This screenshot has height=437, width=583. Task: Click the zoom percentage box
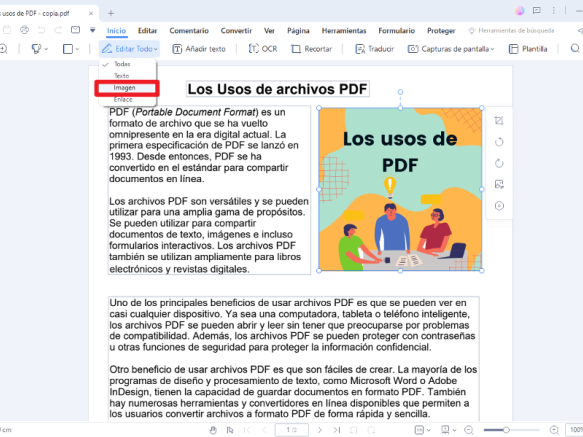574,430
